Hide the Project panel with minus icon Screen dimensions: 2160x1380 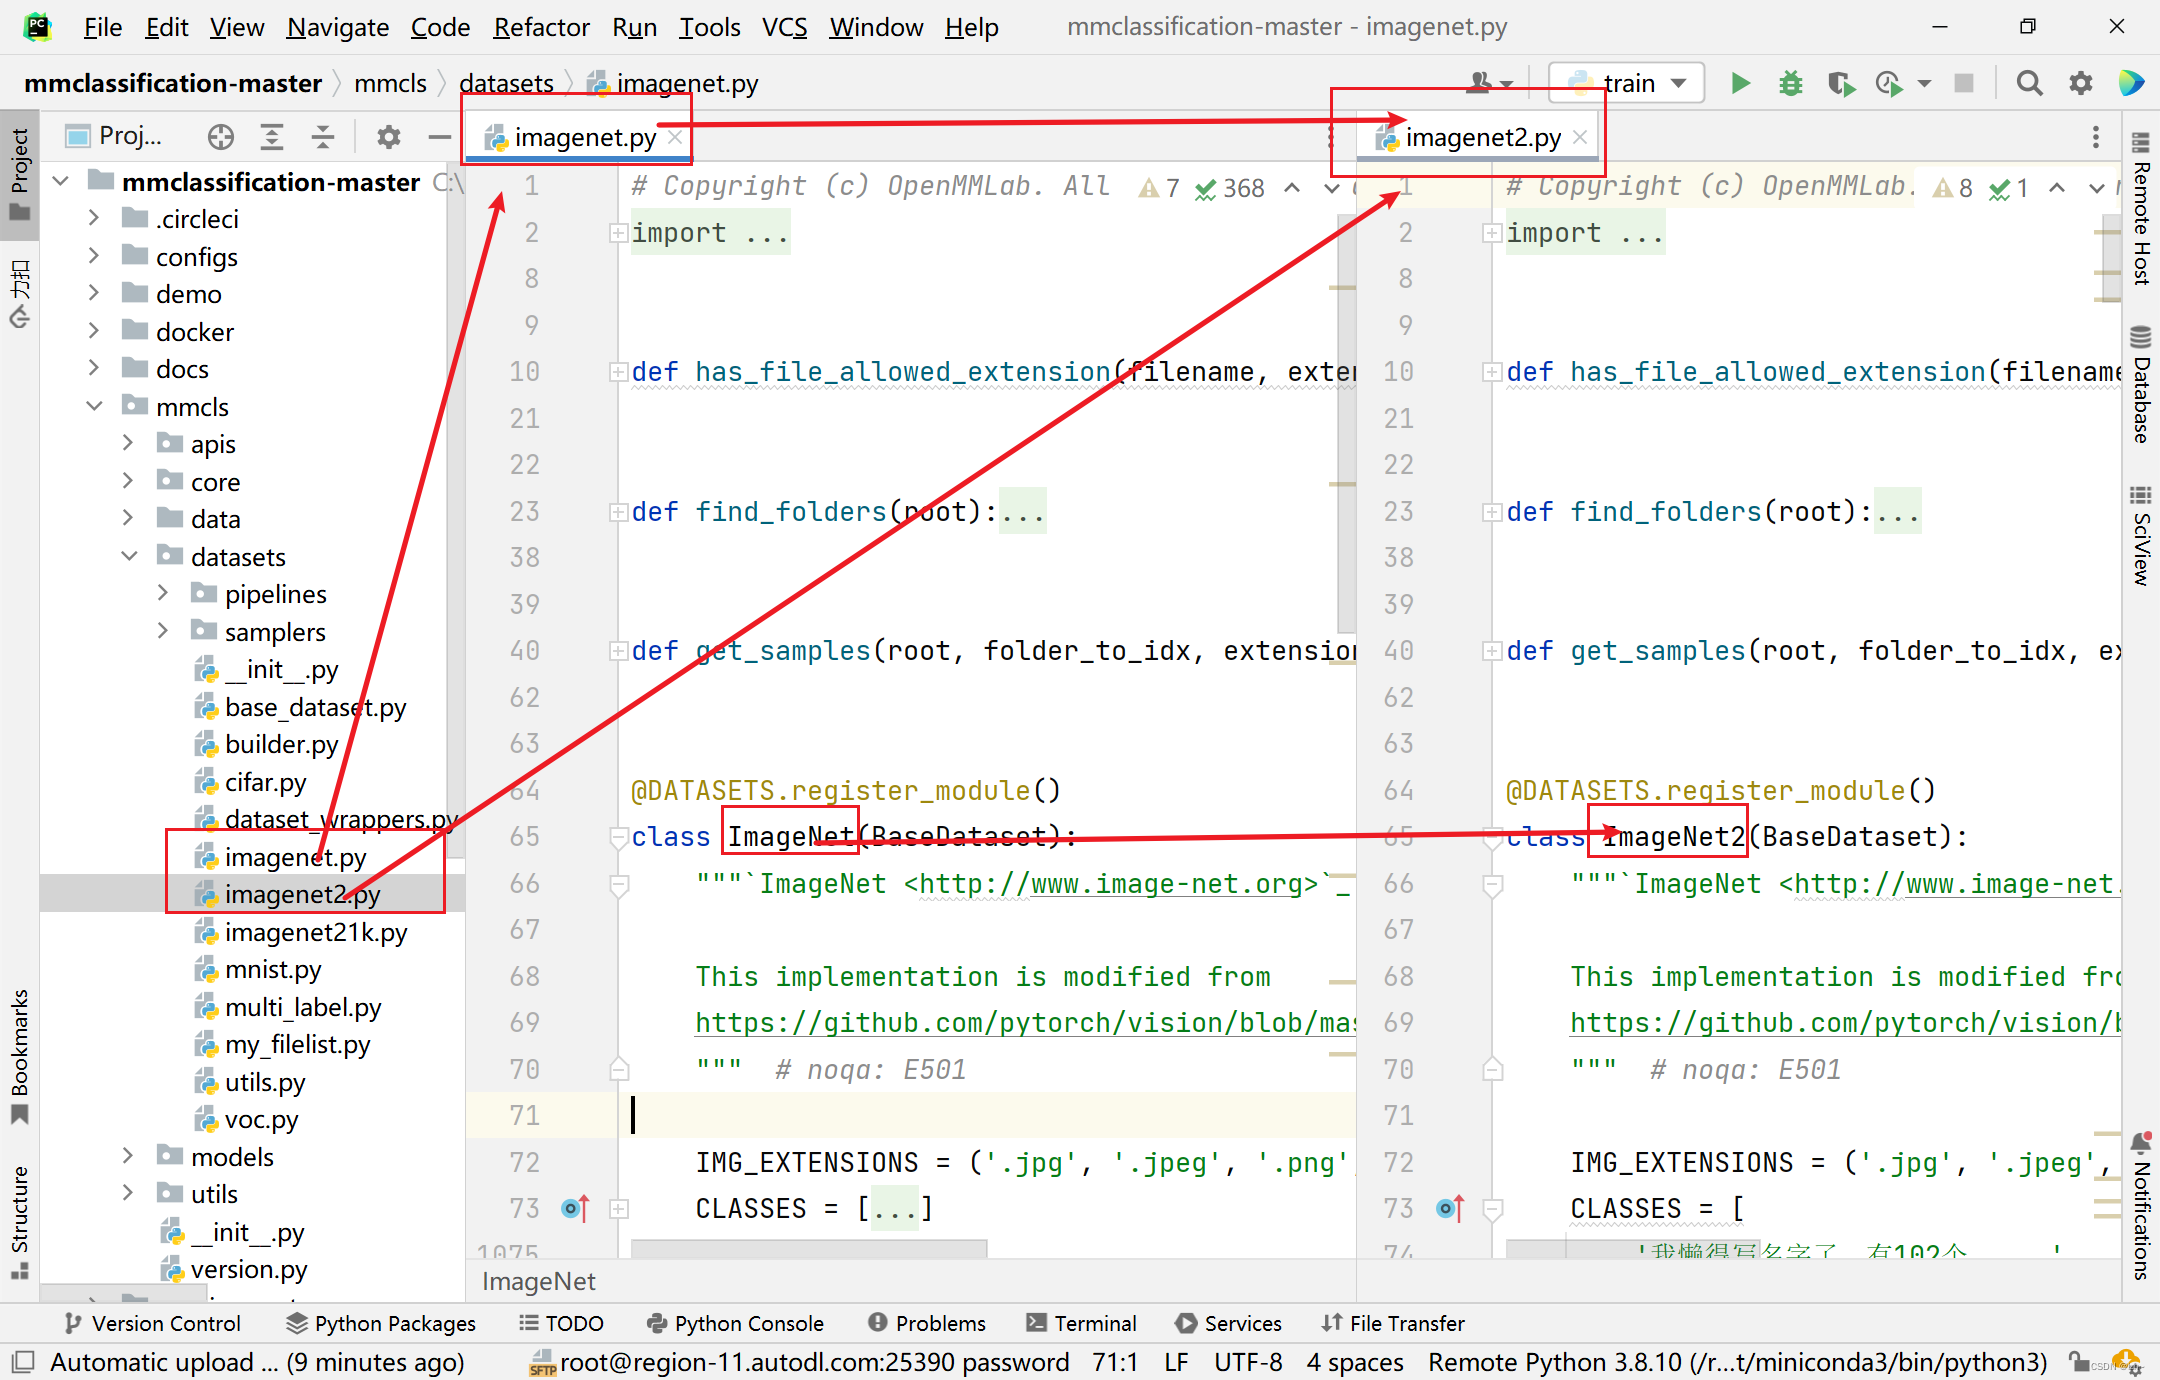pos(439,137)
